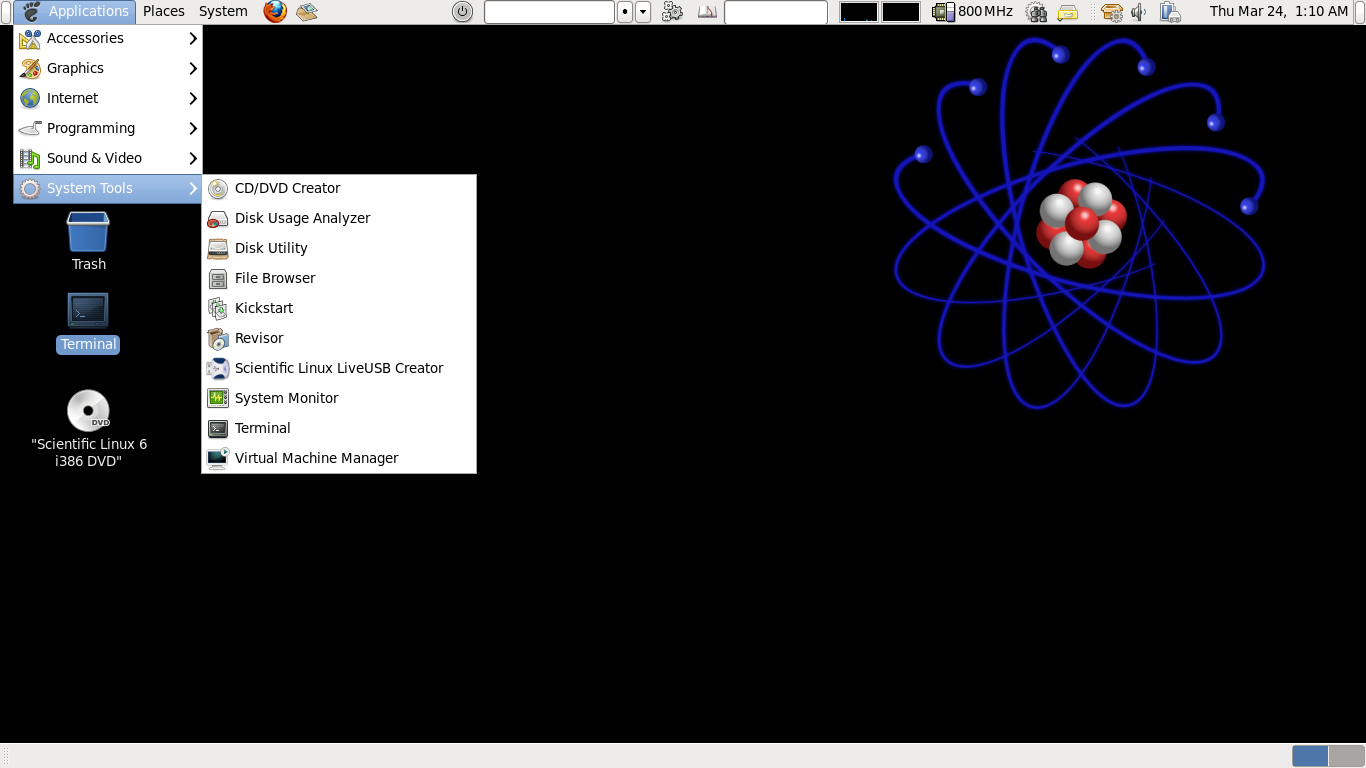Click the Disk Usage Analyzer icon

(218, 218)
